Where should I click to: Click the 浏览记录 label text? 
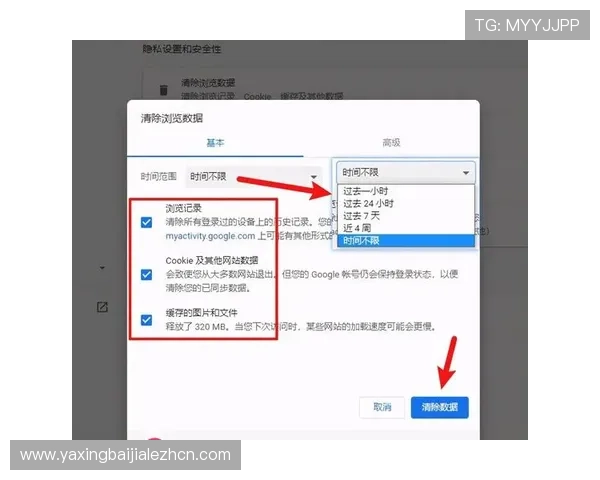[183, 208]
